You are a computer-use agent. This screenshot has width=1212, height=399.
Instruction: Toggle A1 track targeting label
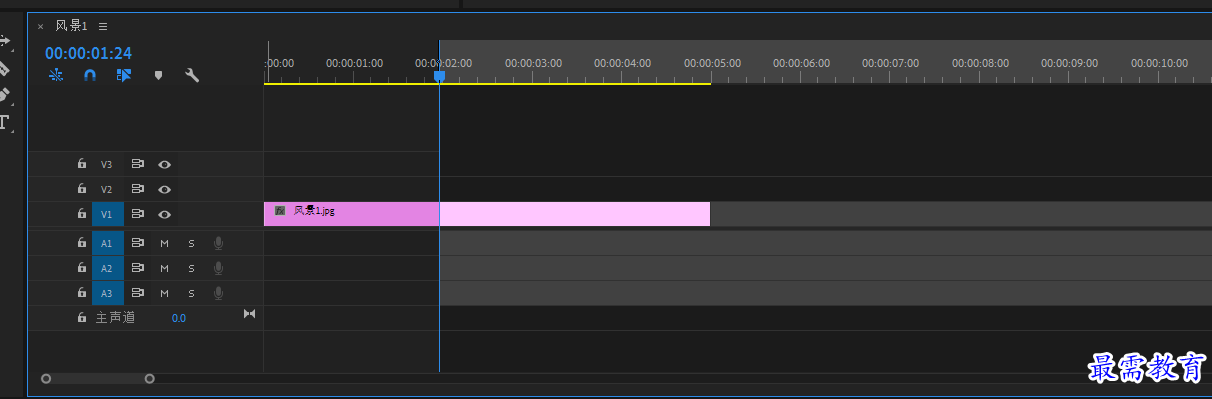click(107, 243)
